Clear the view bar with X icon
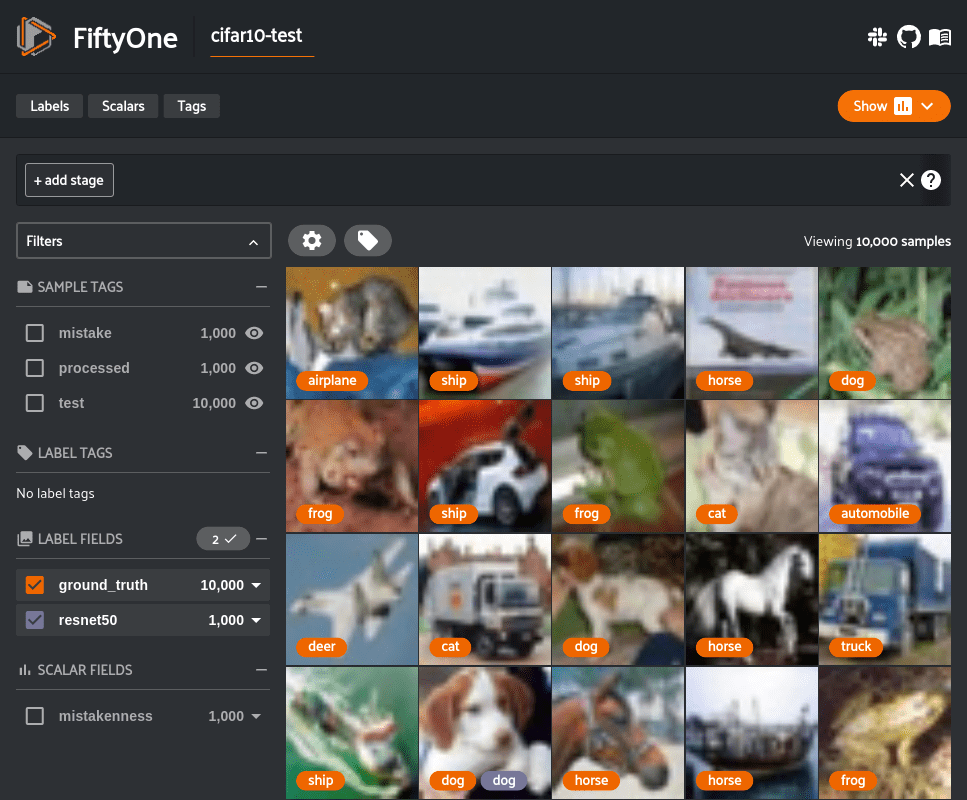The width and height of the screenshot is (967, 800). pyautogui.click(x=907, y=180)
